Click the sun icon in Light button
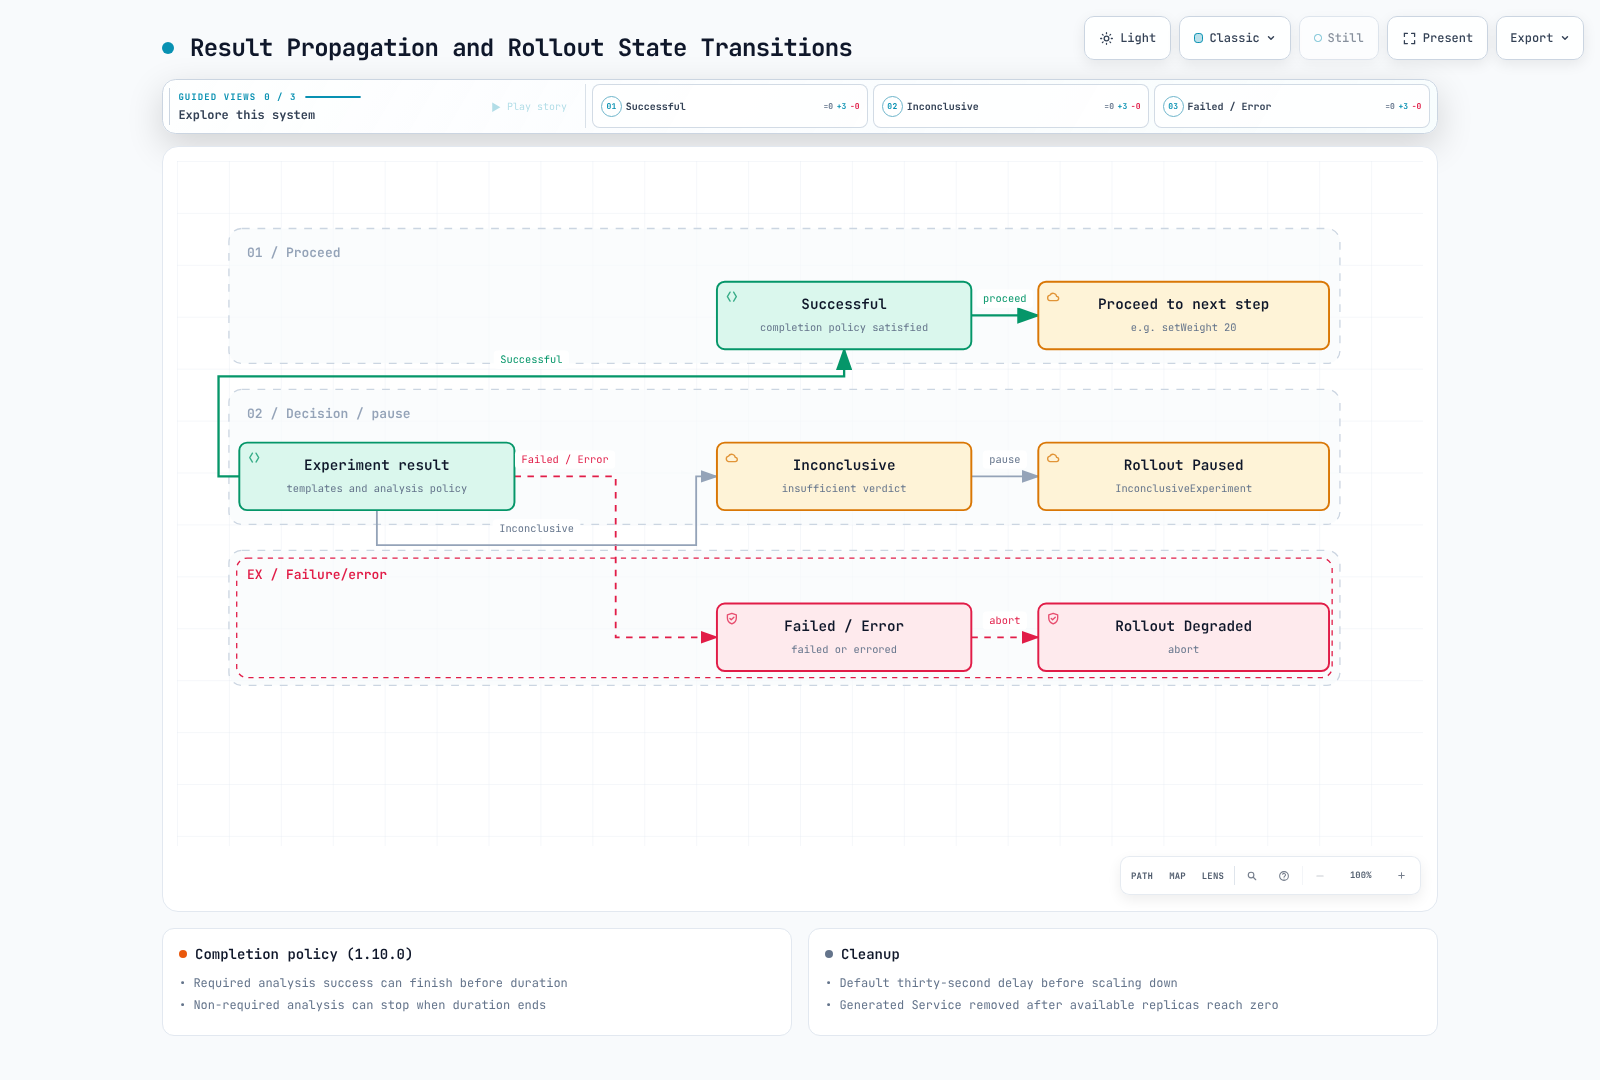1600x1080 pixels. (x=1106, y=38)
